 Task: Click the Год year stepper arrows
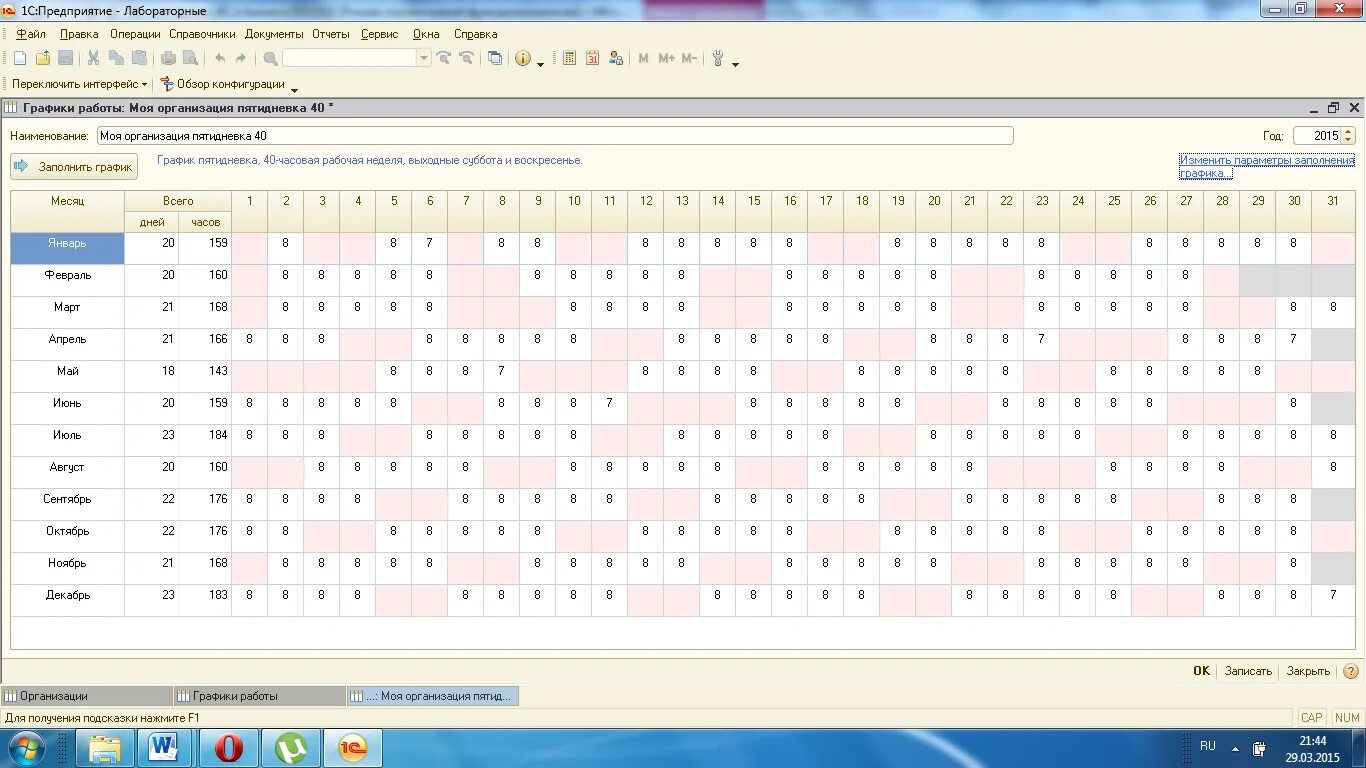[1348, 136]
